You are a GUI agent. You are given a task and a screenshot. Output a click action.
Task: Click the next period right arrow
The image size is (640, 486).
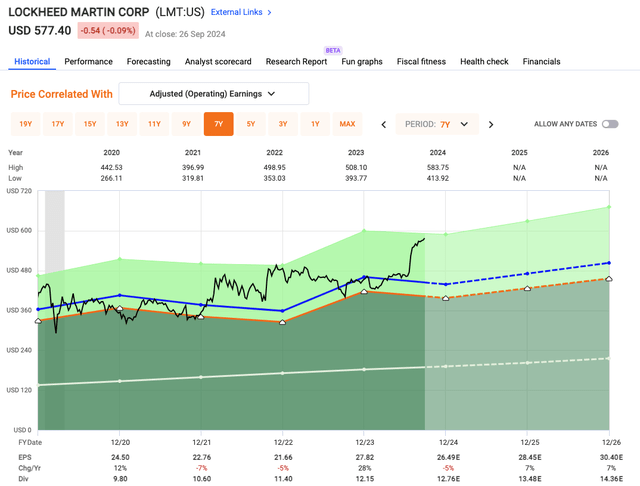coord(491,124)
